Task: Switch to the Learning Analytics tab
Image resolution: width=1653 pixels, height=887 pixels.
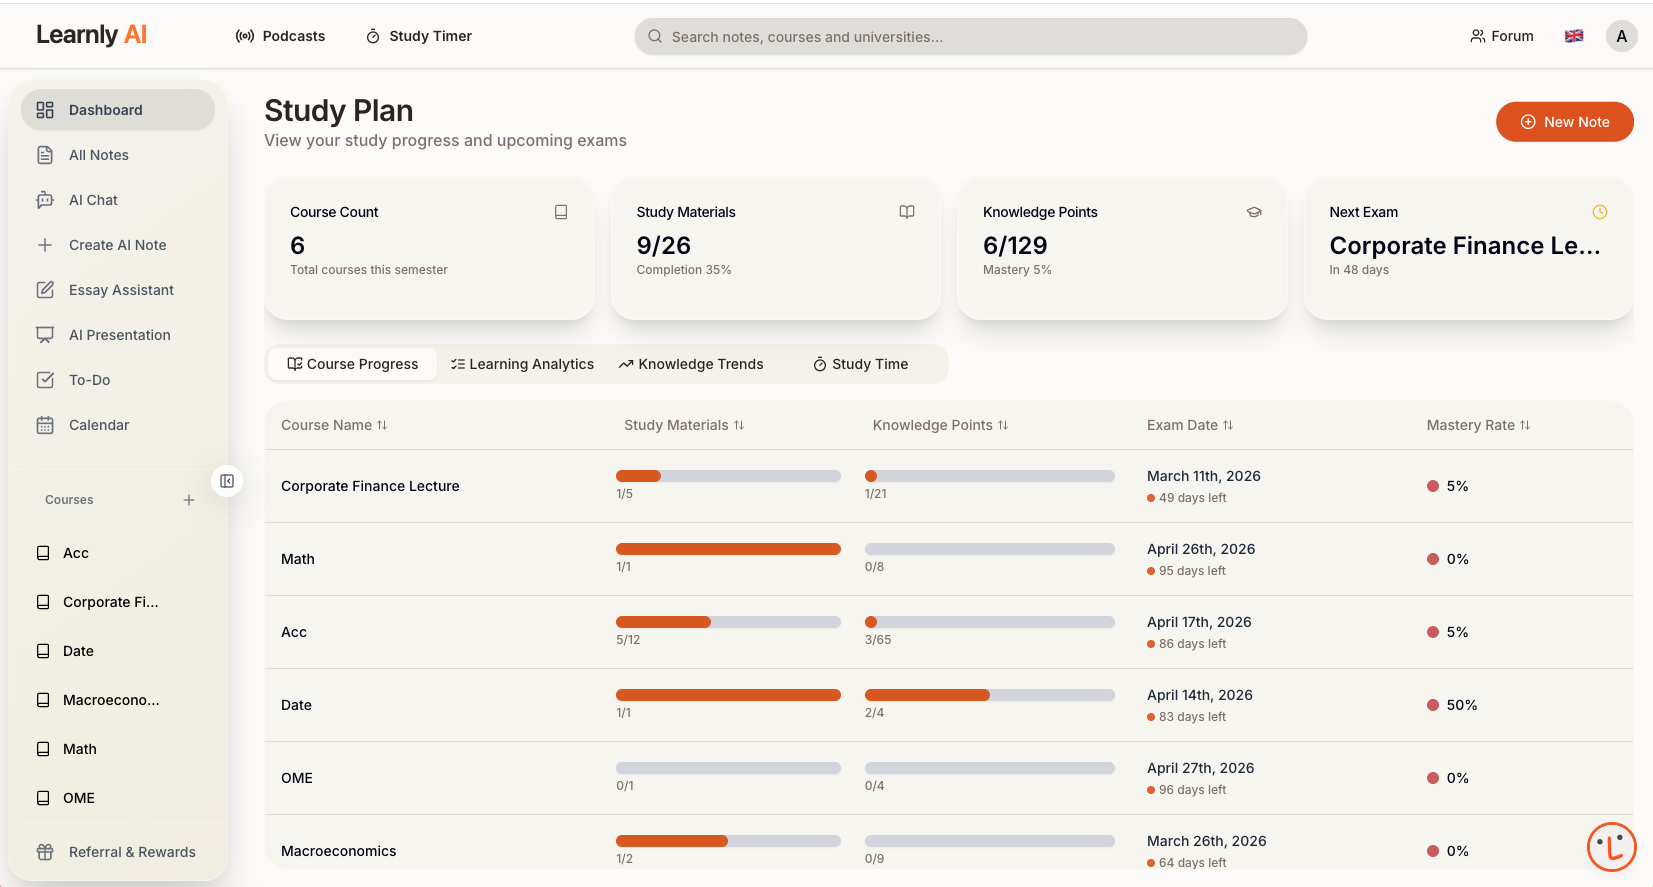Action: [x=522, y=364]
